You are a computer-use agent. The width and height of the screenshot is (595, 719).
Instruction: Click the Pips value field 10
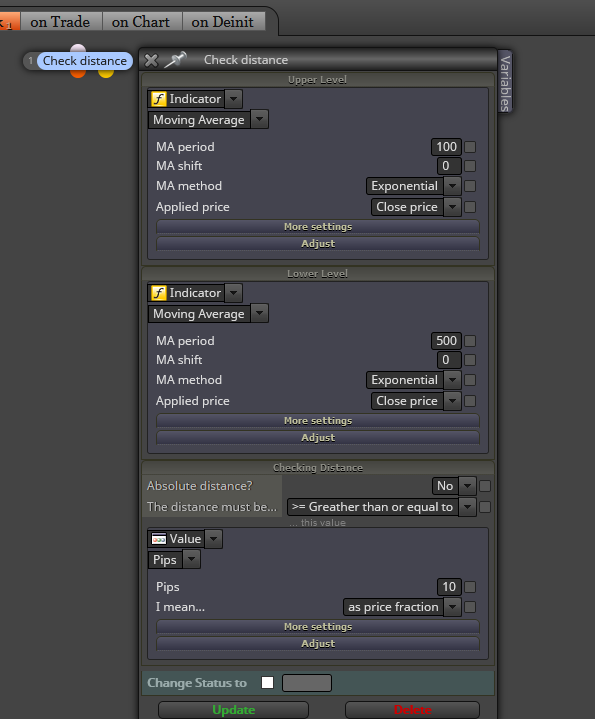pos(449,586)
